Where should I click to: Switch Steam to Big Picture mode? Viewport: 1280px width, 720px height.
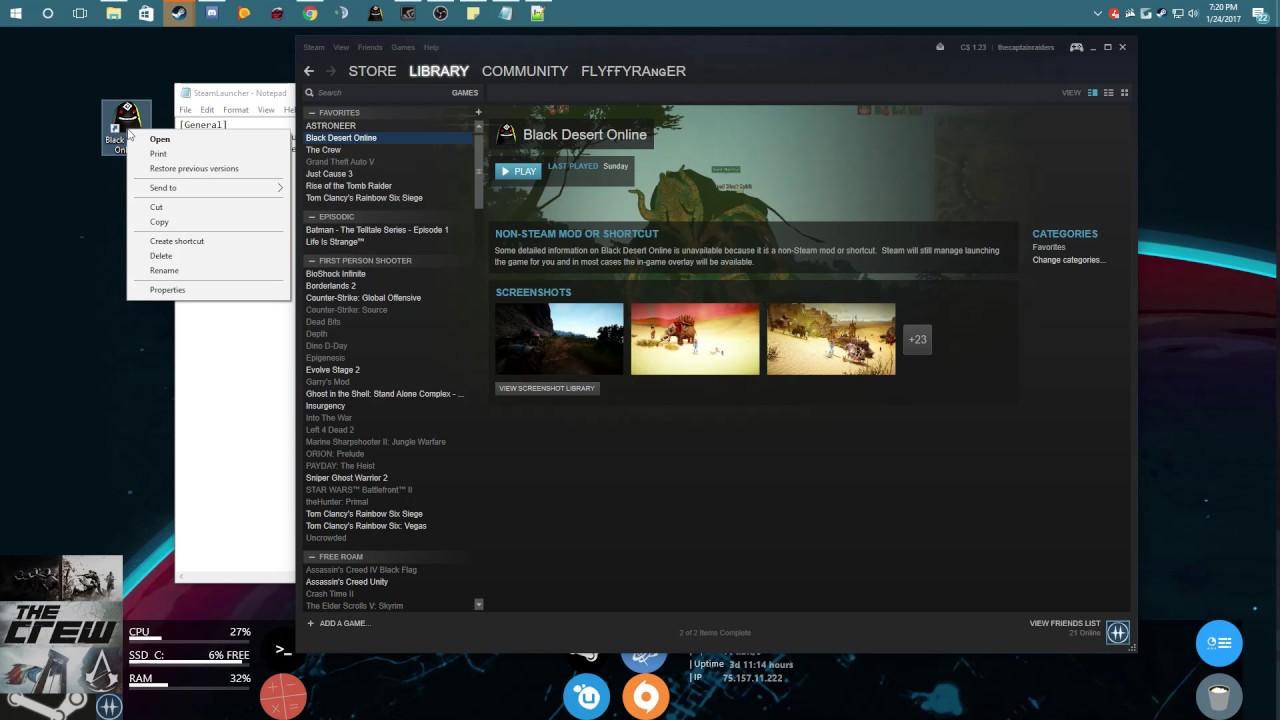(1076, 47)
